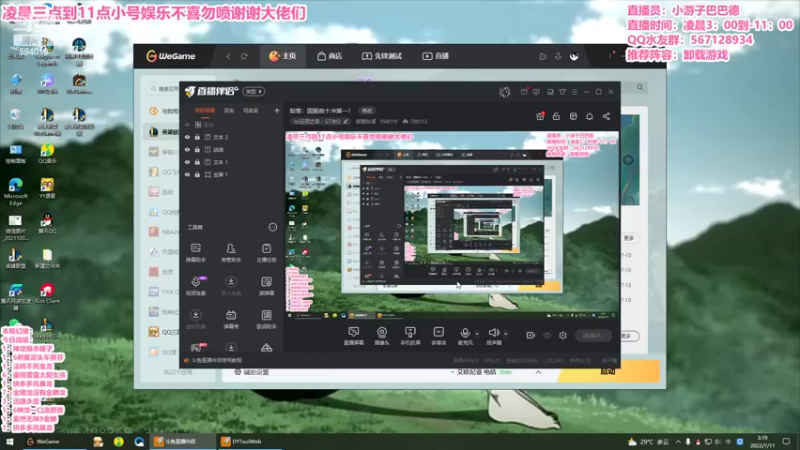Toggle lock on 文本 3 layer
Image resolution: width=800 pixels, height=450 pixels.
(x=197, y=137)
